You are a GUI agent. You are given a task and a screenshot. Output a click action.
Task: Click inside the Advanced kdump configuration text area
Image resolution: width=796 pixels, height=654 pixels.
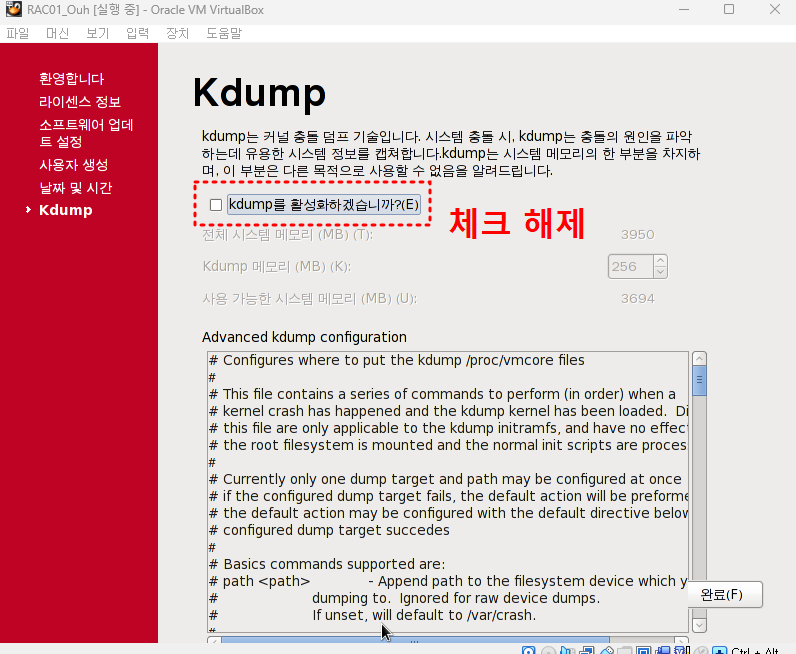tap(448, 492)
